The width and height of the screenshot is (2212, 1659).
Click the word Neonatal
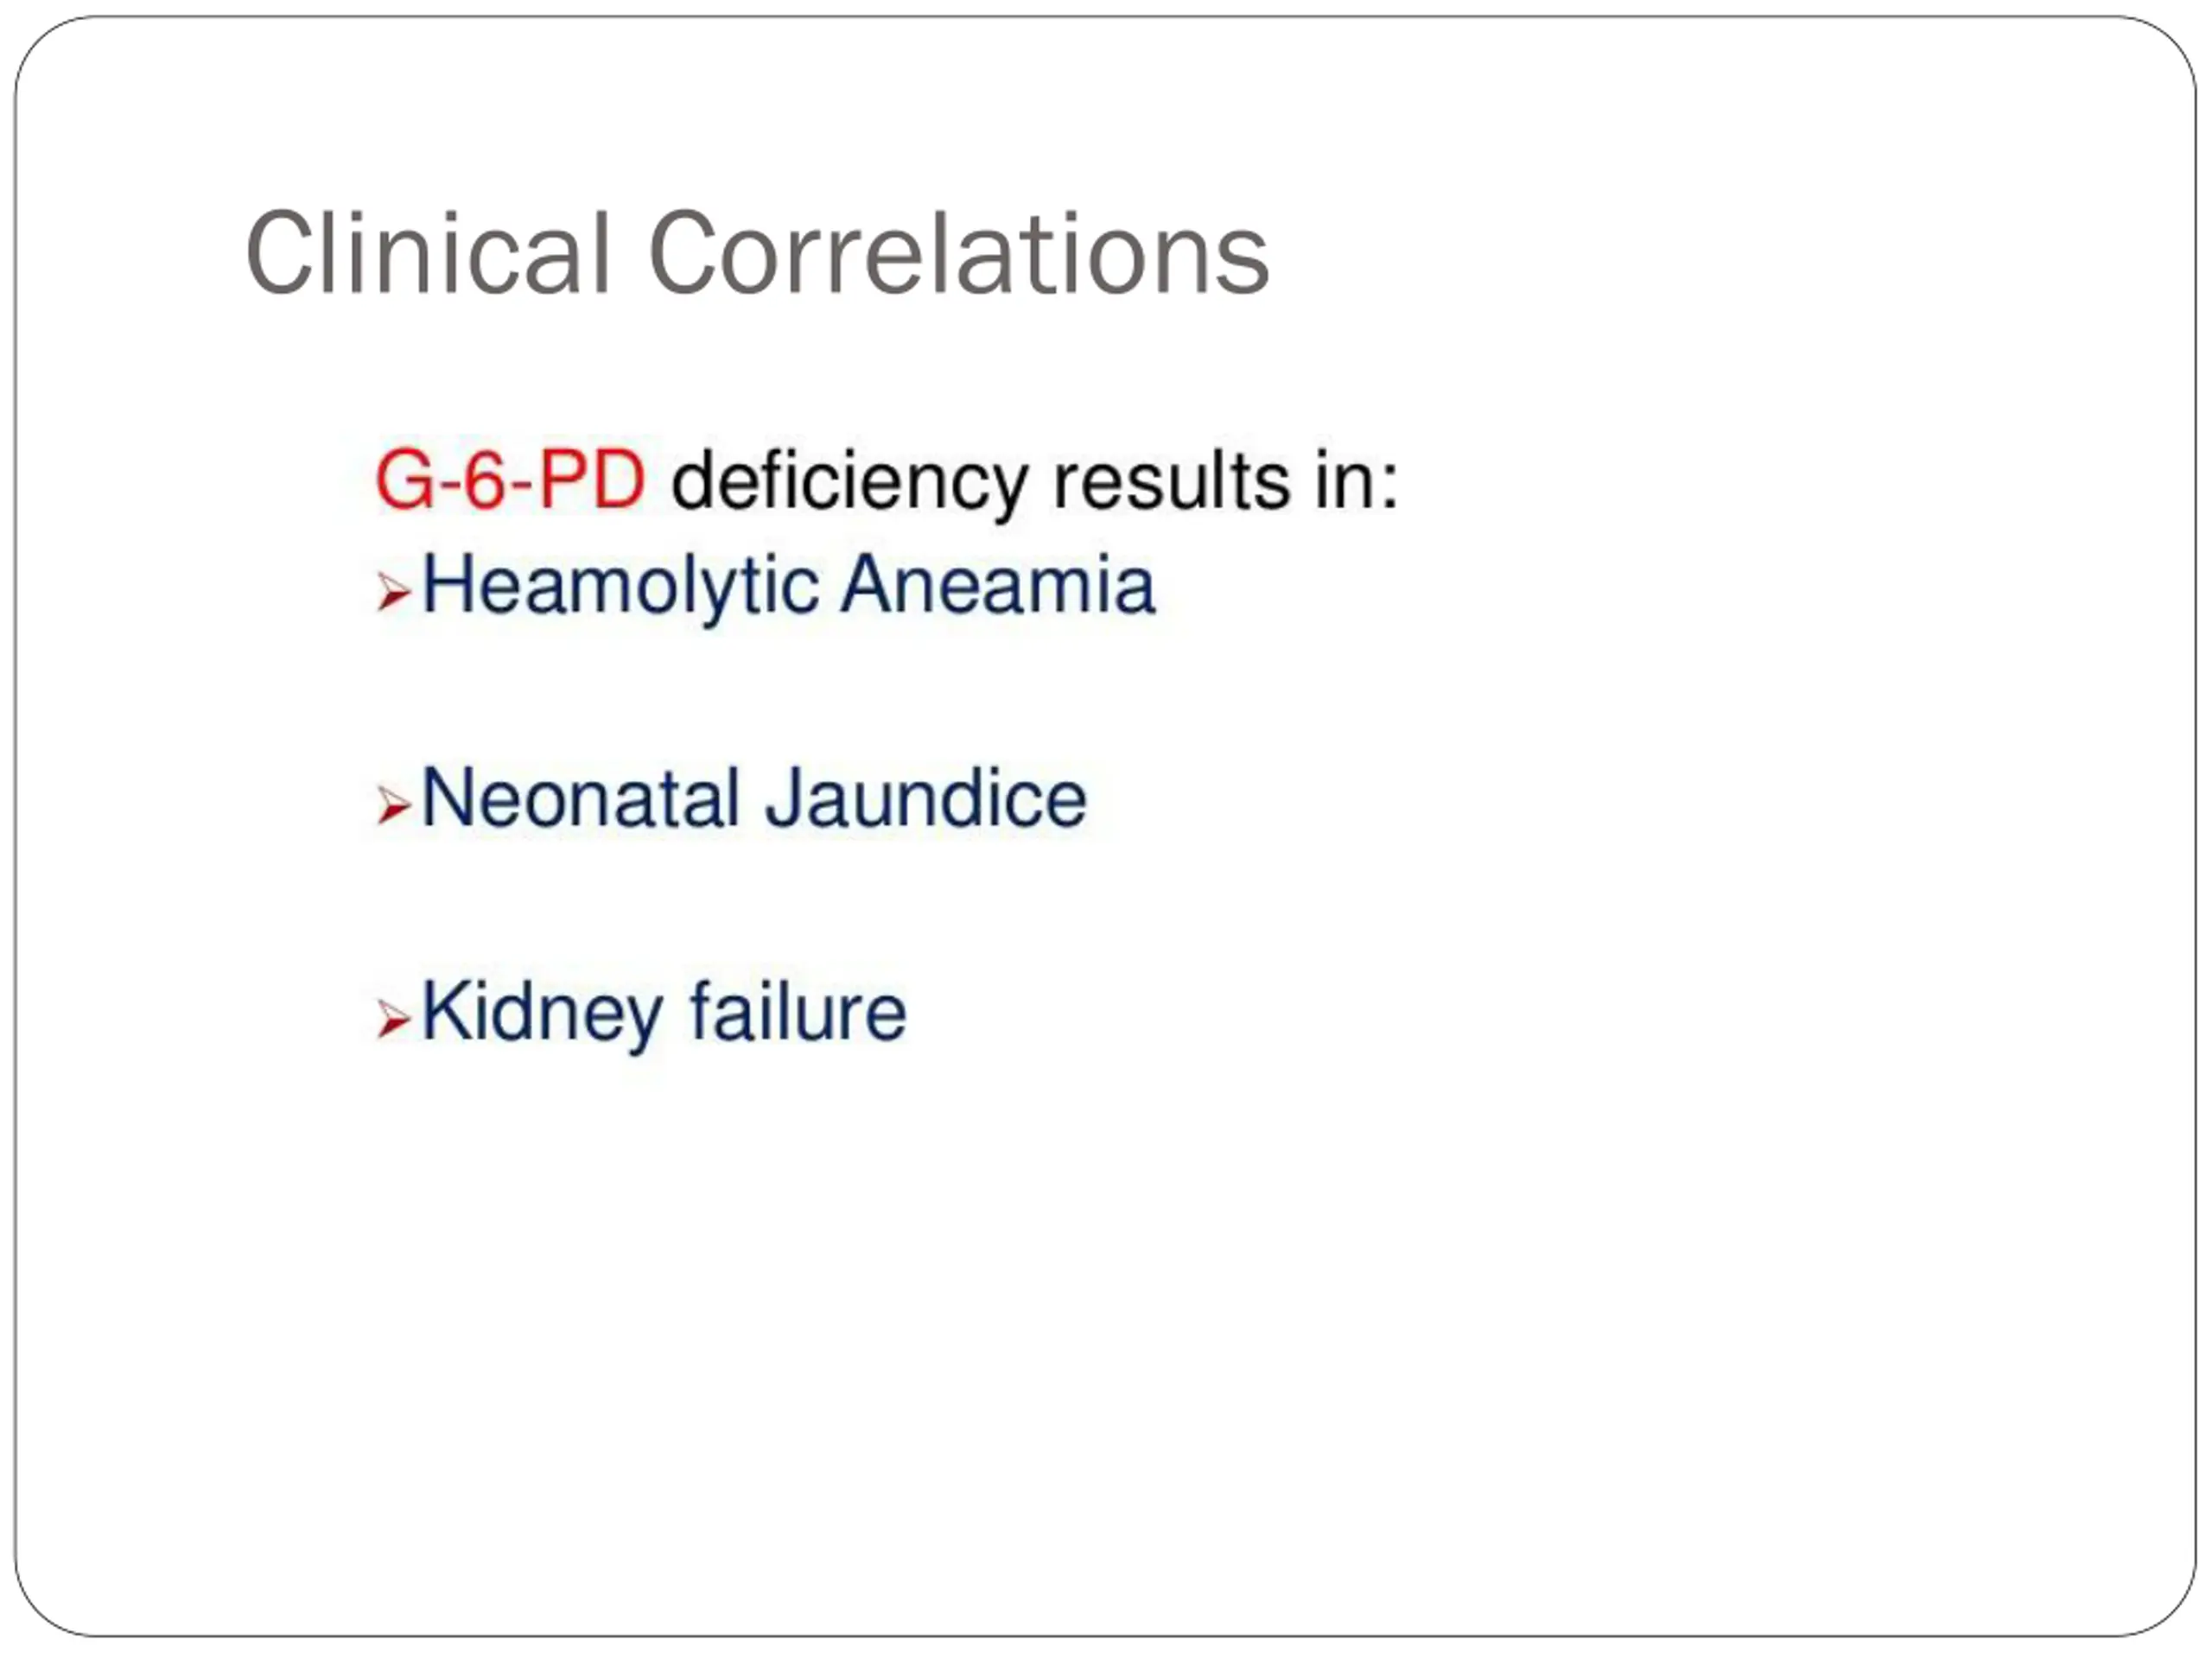[x=580, y=798]
